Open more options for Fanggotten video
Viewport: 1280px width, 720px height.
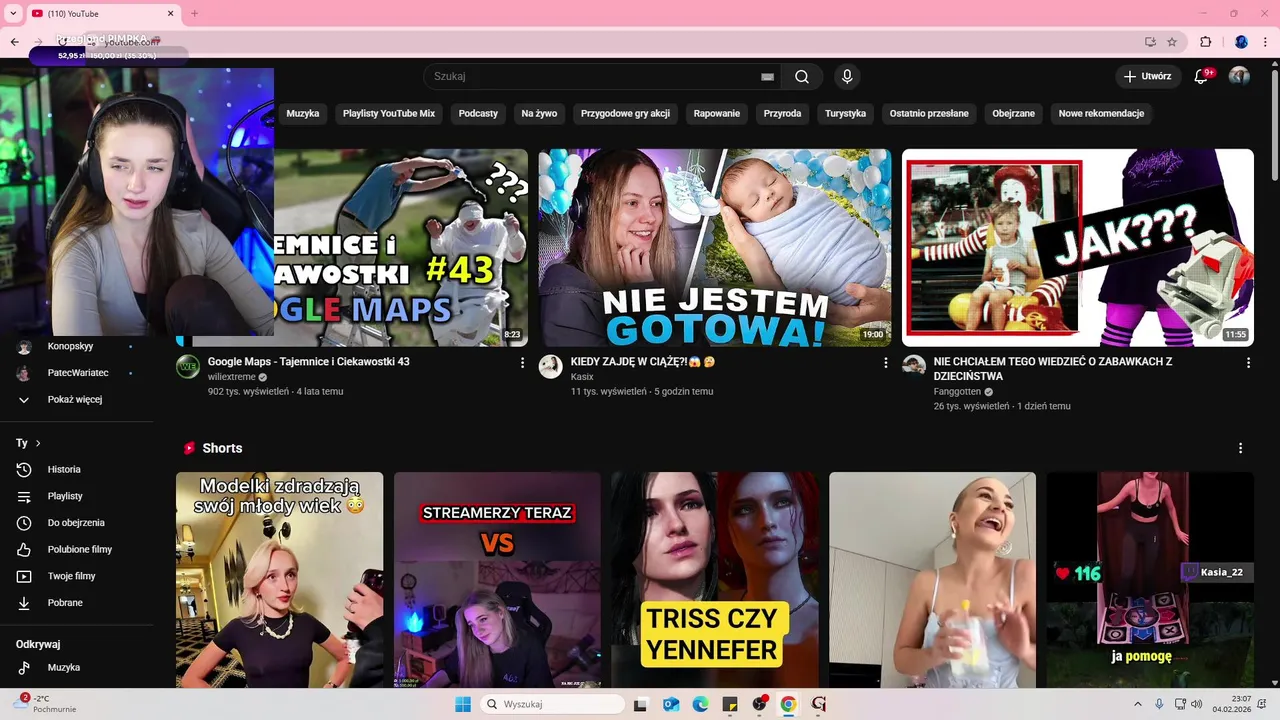point(1248,363)
